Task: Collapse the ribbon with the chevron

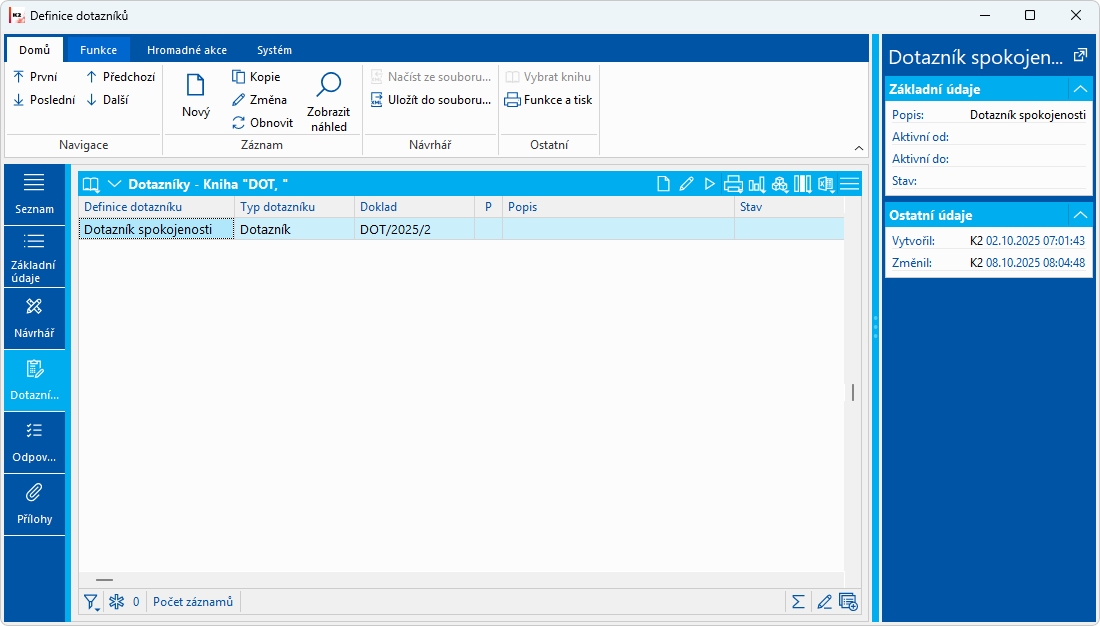Action: pos(859,148)
